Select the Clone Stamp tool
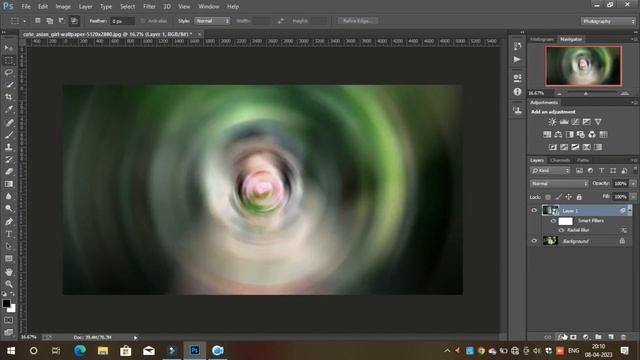The image size is (640, 360). click(x=9, y=147)
